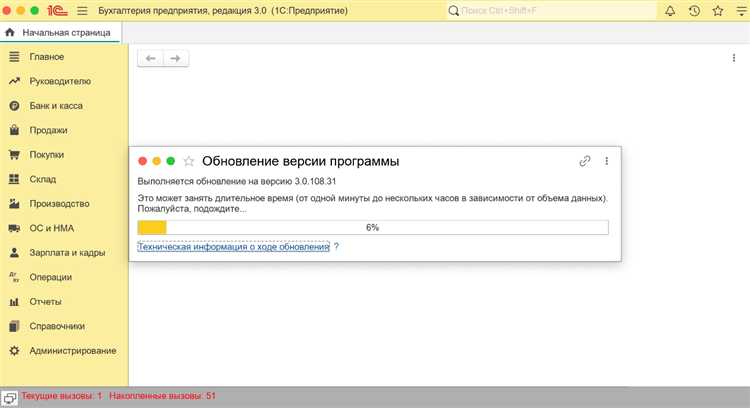The width and height of the screenshot is (750, 408).
Task: Open history clock icon
Action: click(x=694, y=11)
